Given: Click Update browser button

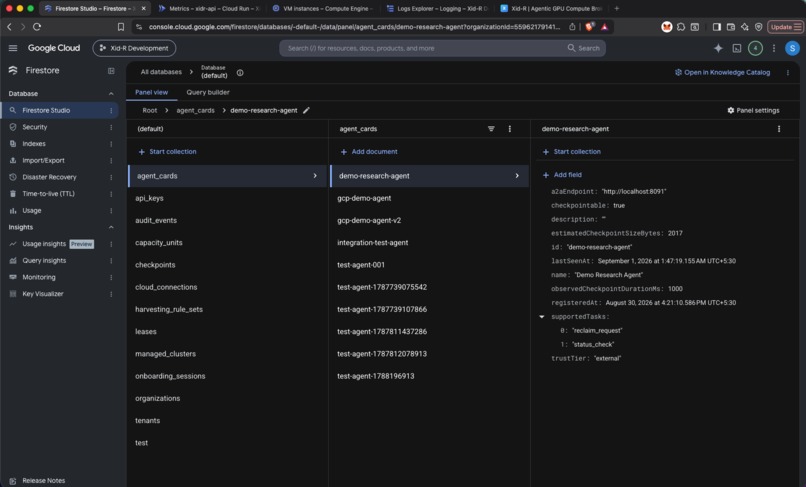Looking at the screenshot, I should click(x=785, y=27).
